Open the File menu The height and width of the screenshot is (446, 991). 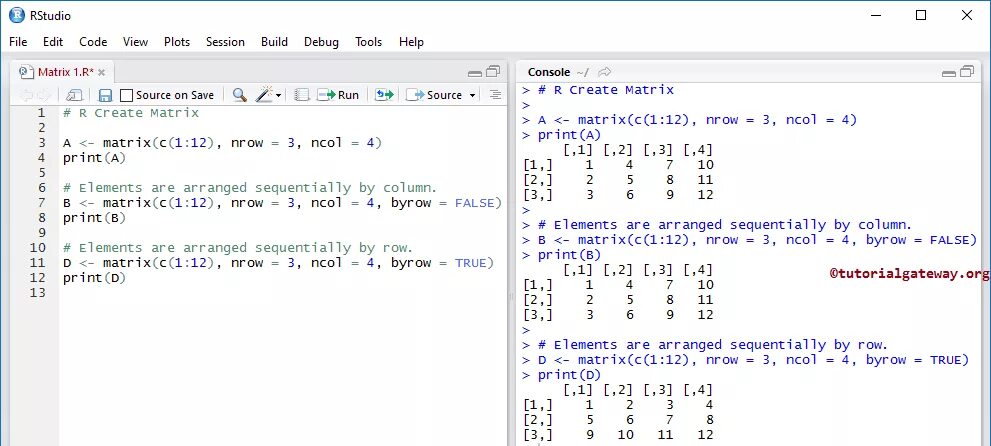tap(18, 42)
